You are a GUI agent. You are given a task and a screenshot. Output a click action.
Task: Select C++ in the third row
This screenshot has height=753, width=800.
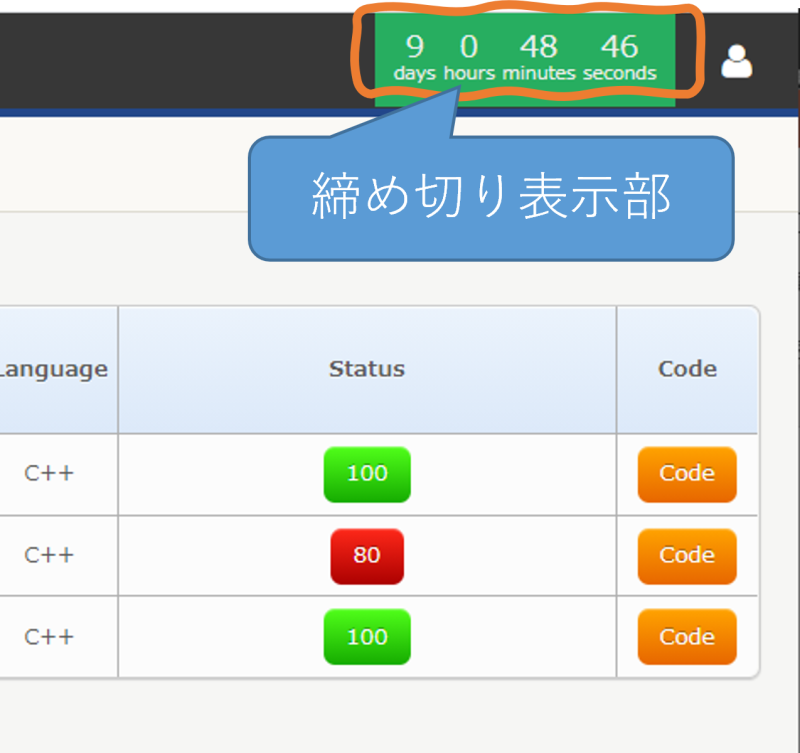(49, 637)
